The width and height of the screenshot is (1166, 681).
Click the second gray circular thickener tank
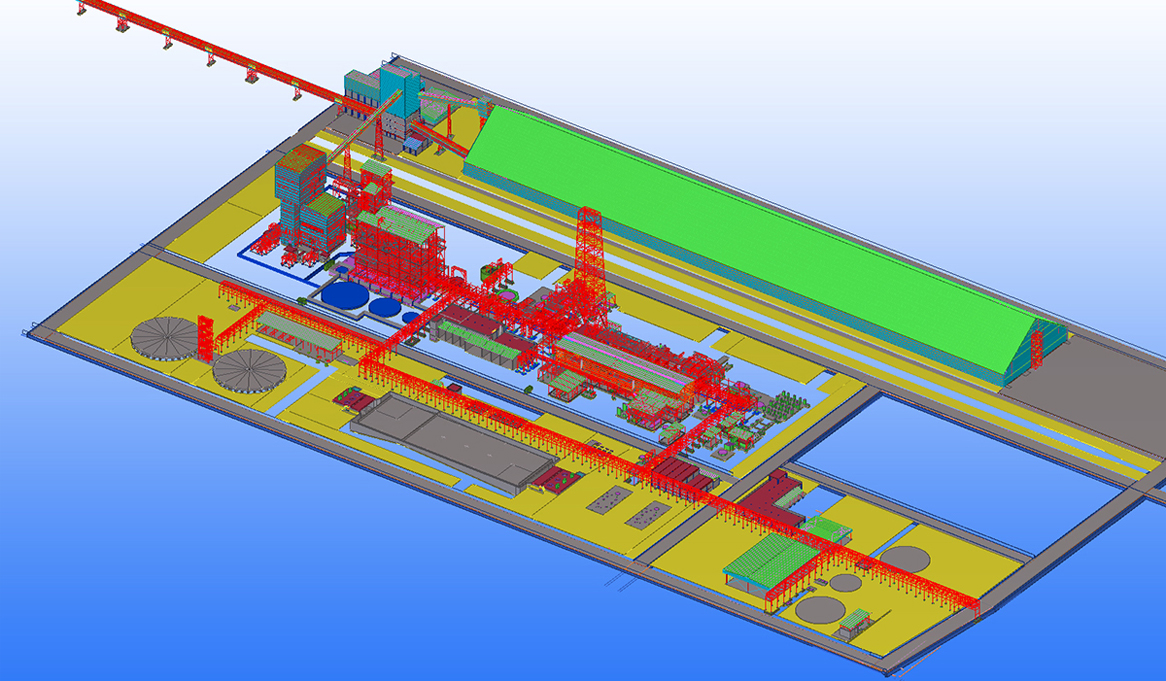click(248, 370)
